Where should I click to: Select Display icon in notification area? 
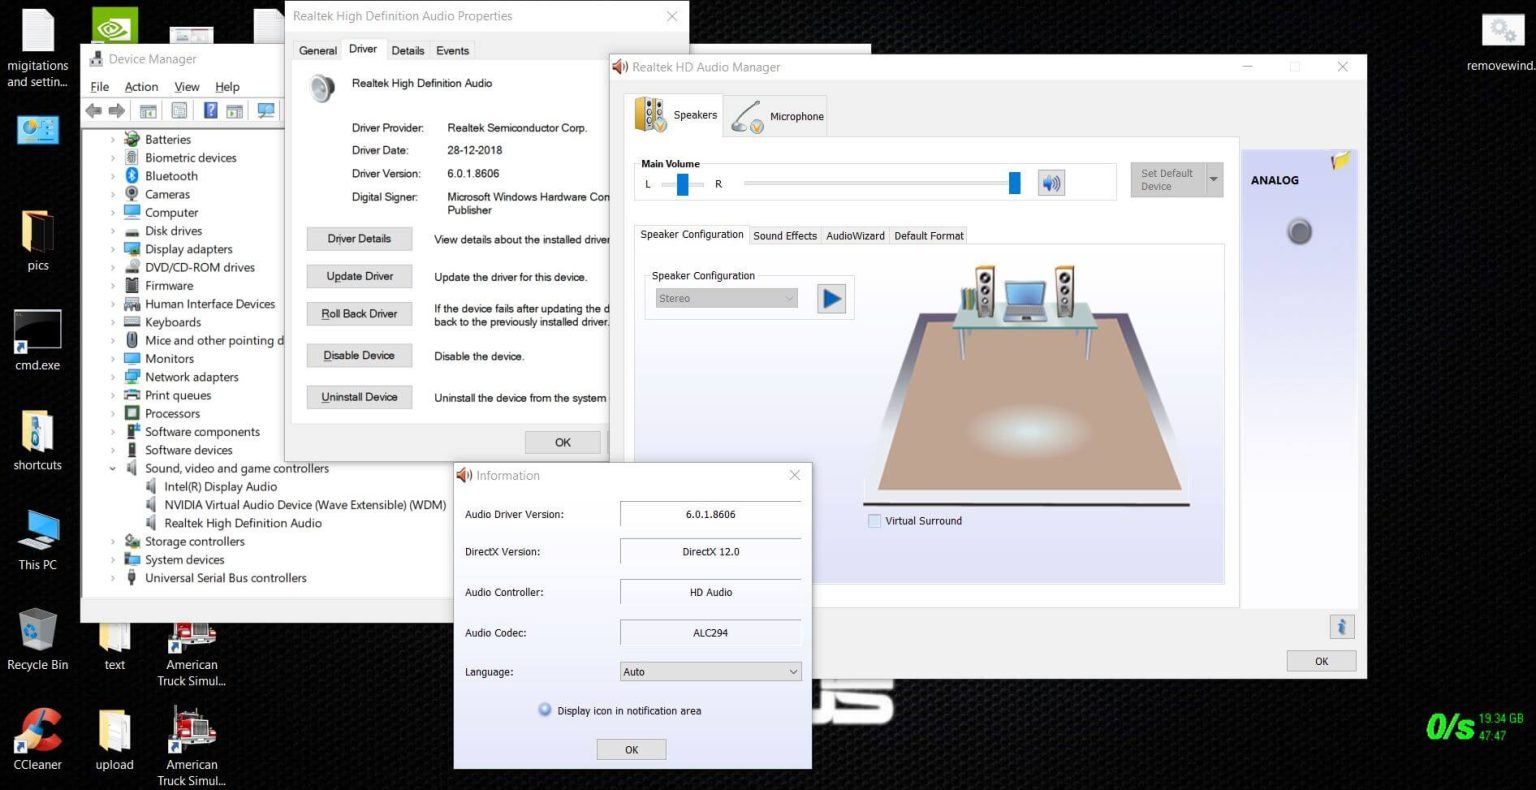coord(545,710)
